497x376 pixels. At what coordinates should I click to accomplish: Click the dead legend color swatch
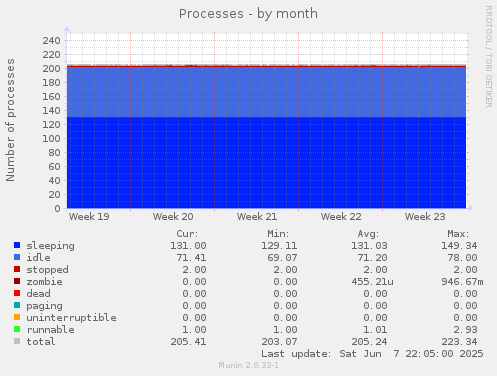(x=17, y=293)
